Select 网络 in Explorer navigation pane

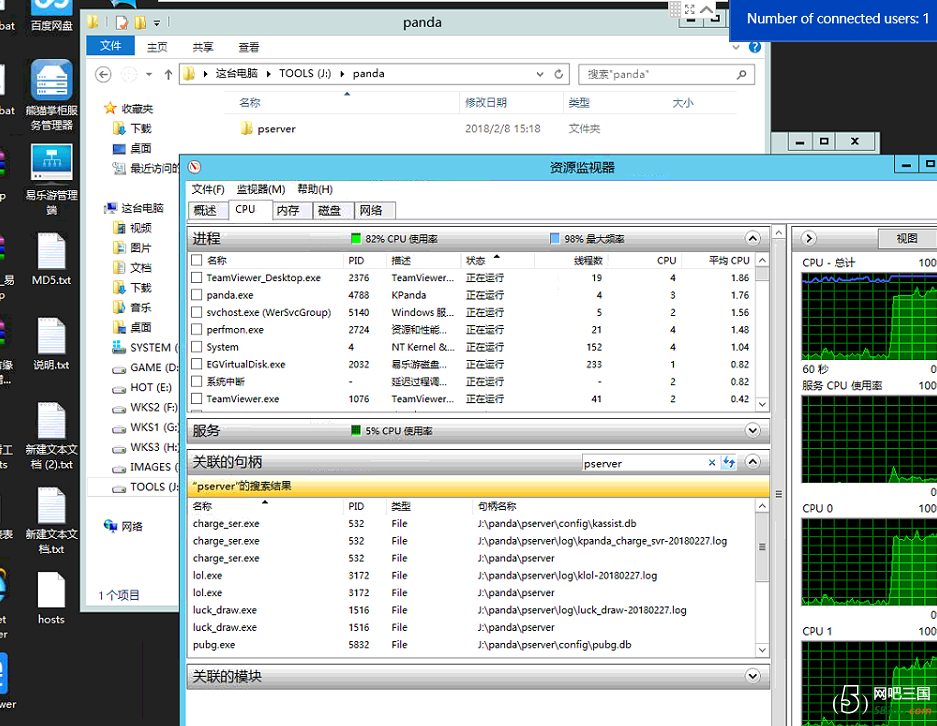coord(124,526)
